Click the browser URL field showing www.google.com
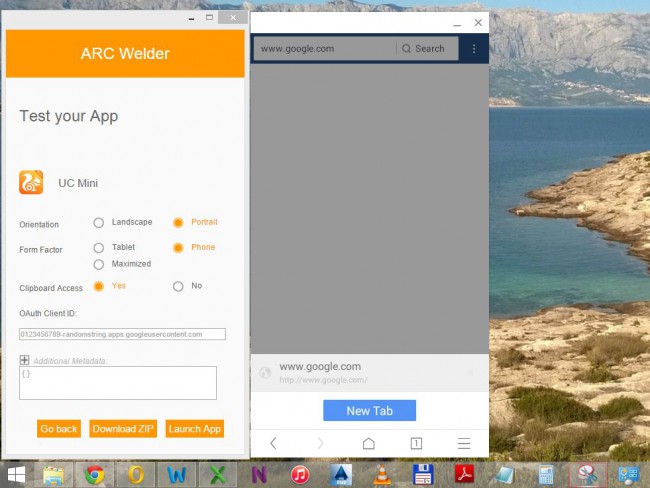The height and width of the screenshot is (488, 650). coord(325,49)
